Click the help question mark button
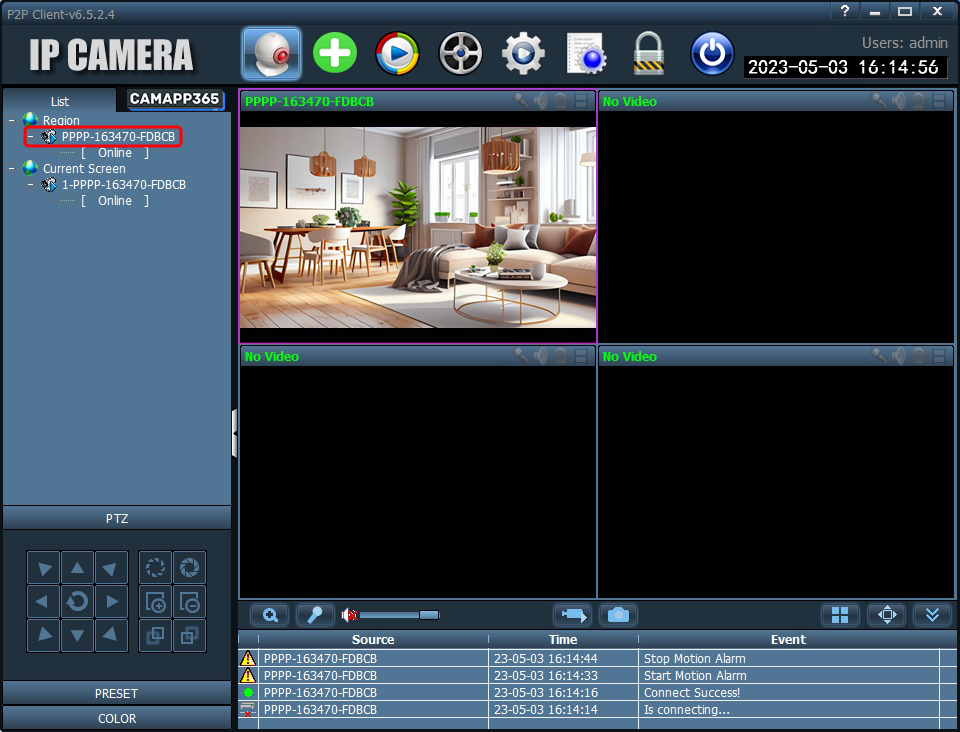Image resolution: width=960 pixels, height=732 pixels. click(x=845, y=11)
